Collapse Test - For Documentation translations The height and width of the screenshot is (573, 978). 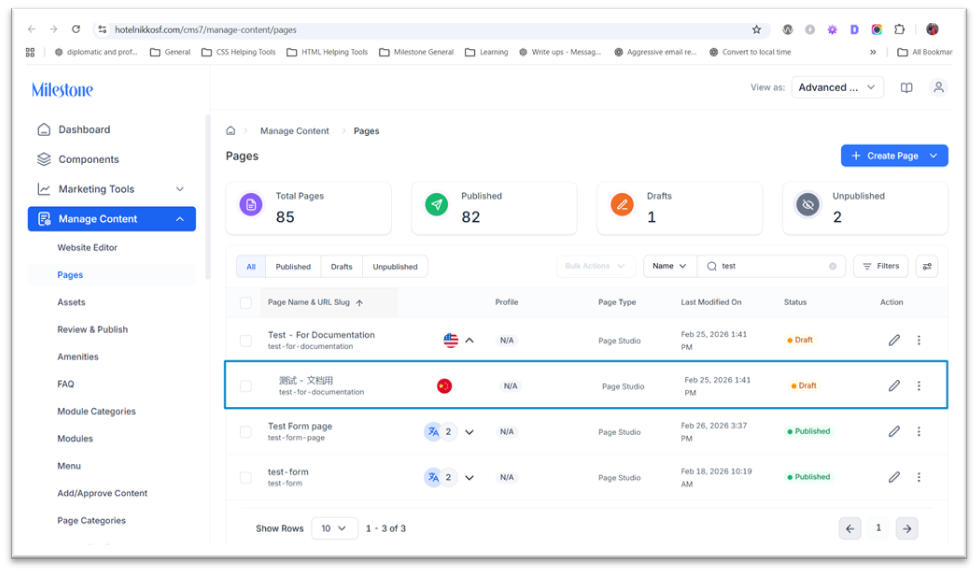470,340
